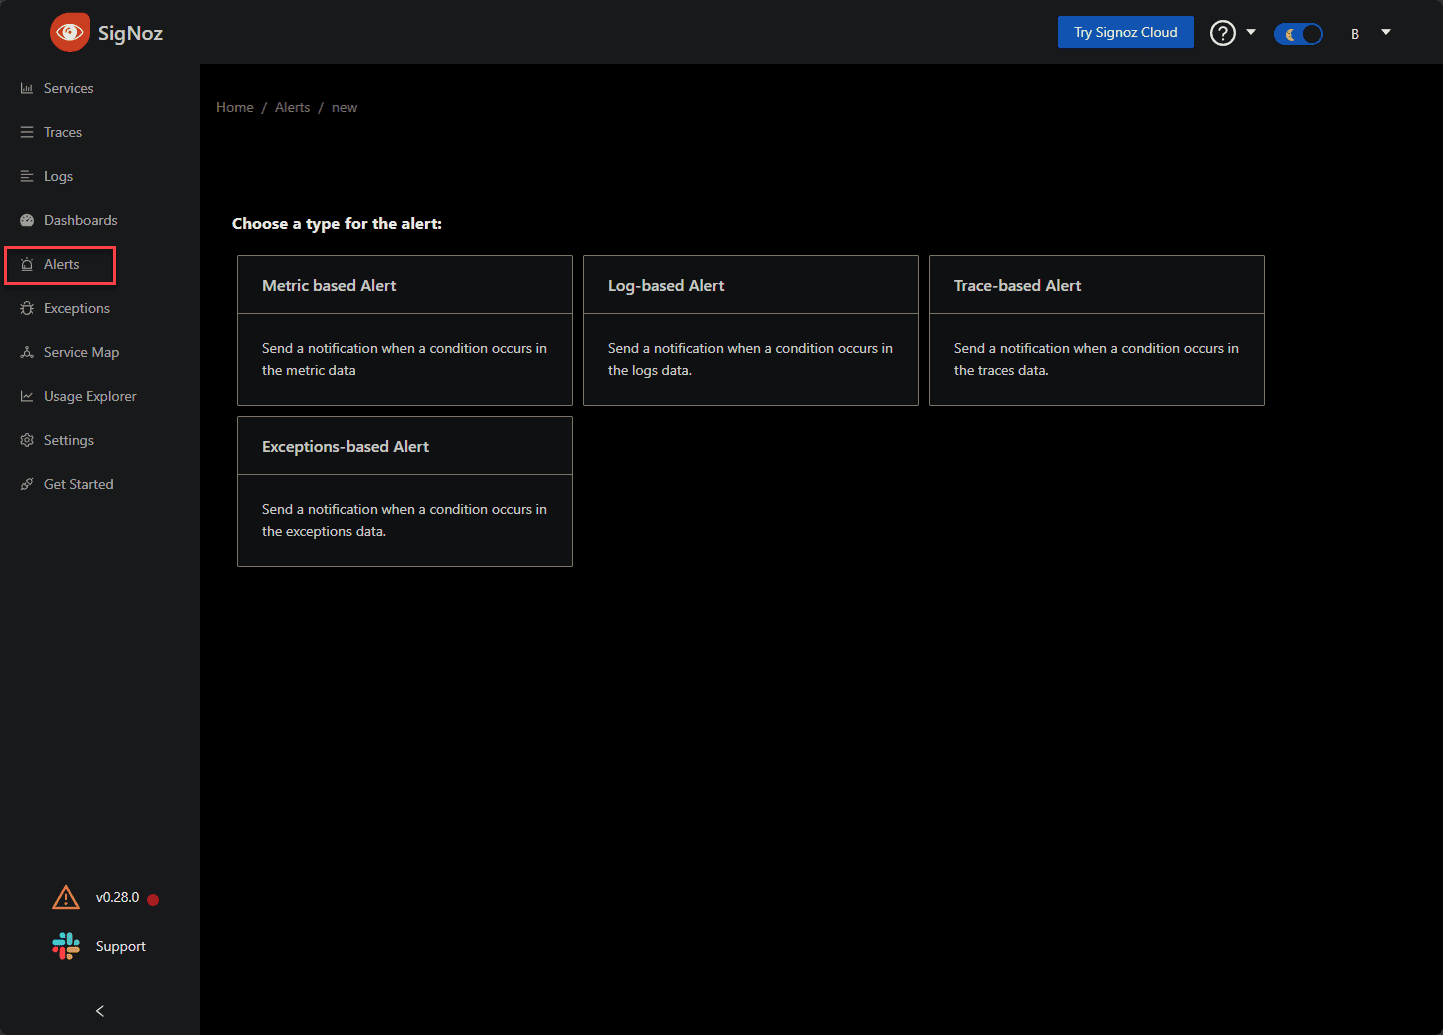Click the logs data description text
The width and height of the screenshot is (1443, 1035).
click(x=750, y=359)
